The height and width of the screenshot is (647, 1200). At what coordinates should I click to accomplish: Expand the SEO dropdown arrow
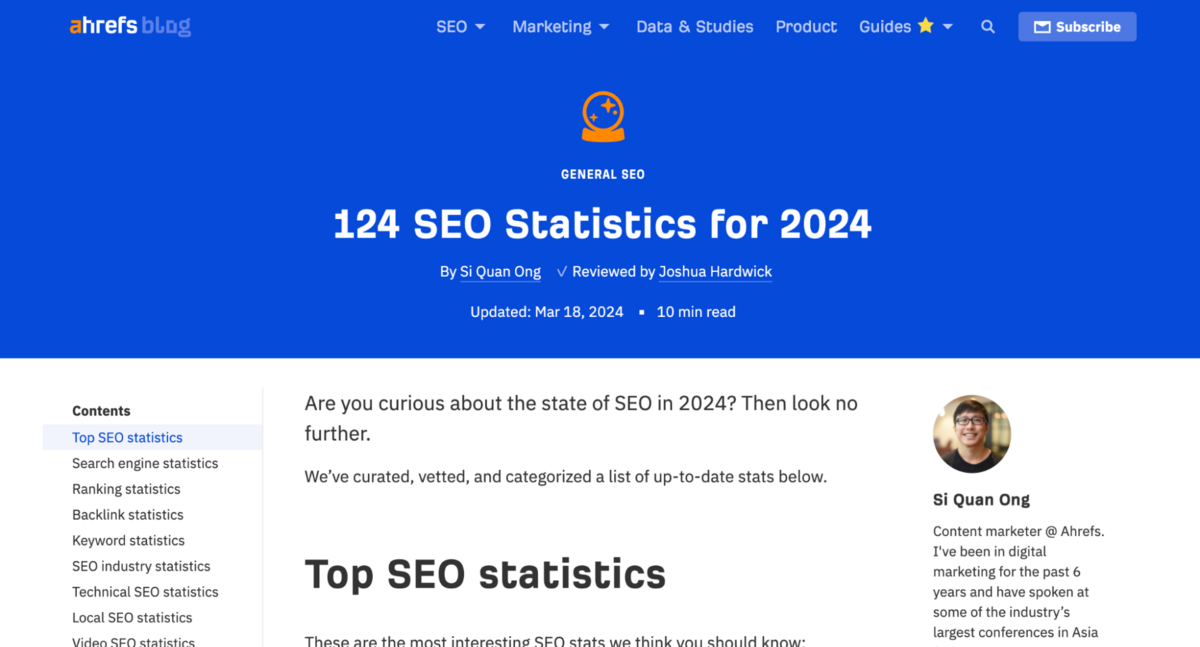480,27
